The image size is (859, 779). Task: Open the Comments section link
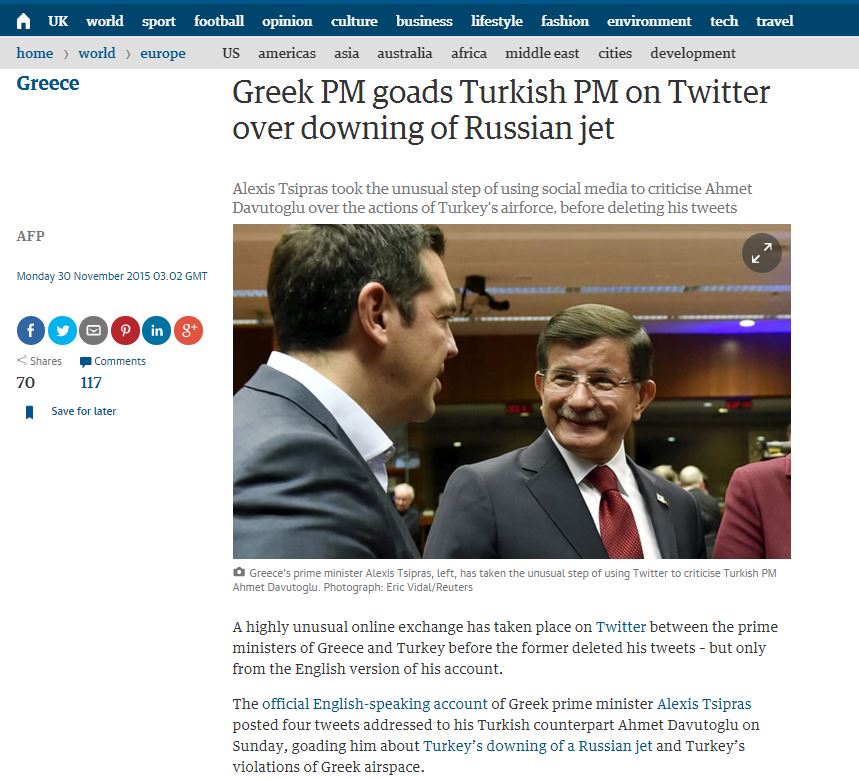[x=113, y=362]
